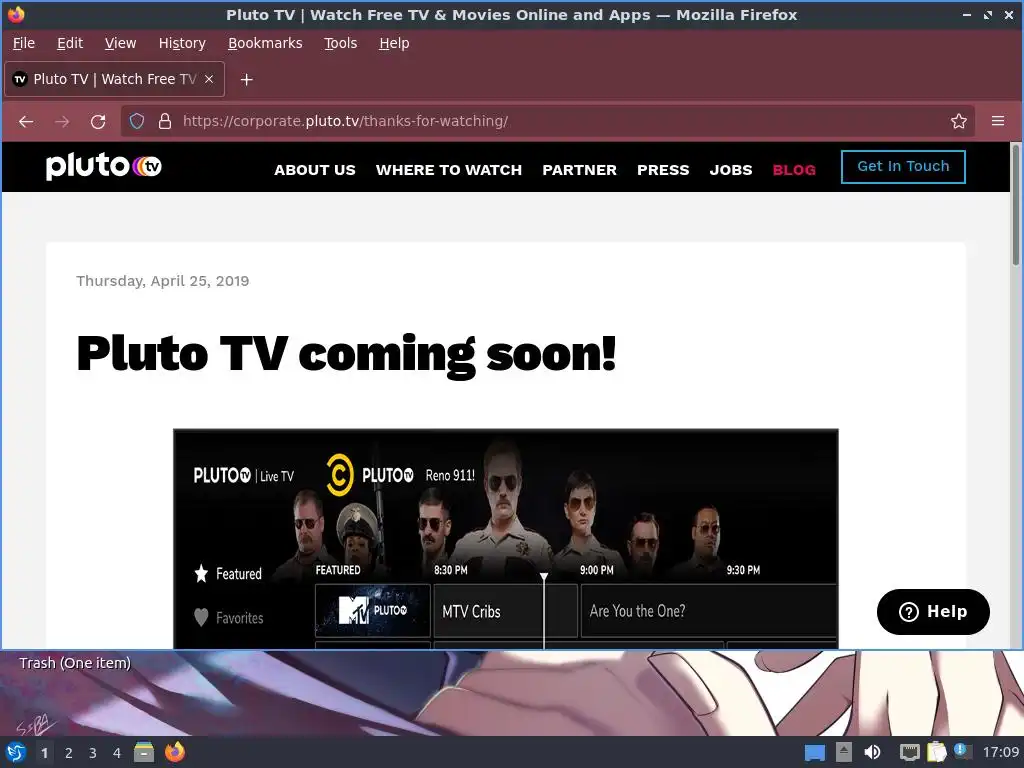Click the Firefox icon in title bar
Screen dimensions: 1024x768
[x=16, y=14]
